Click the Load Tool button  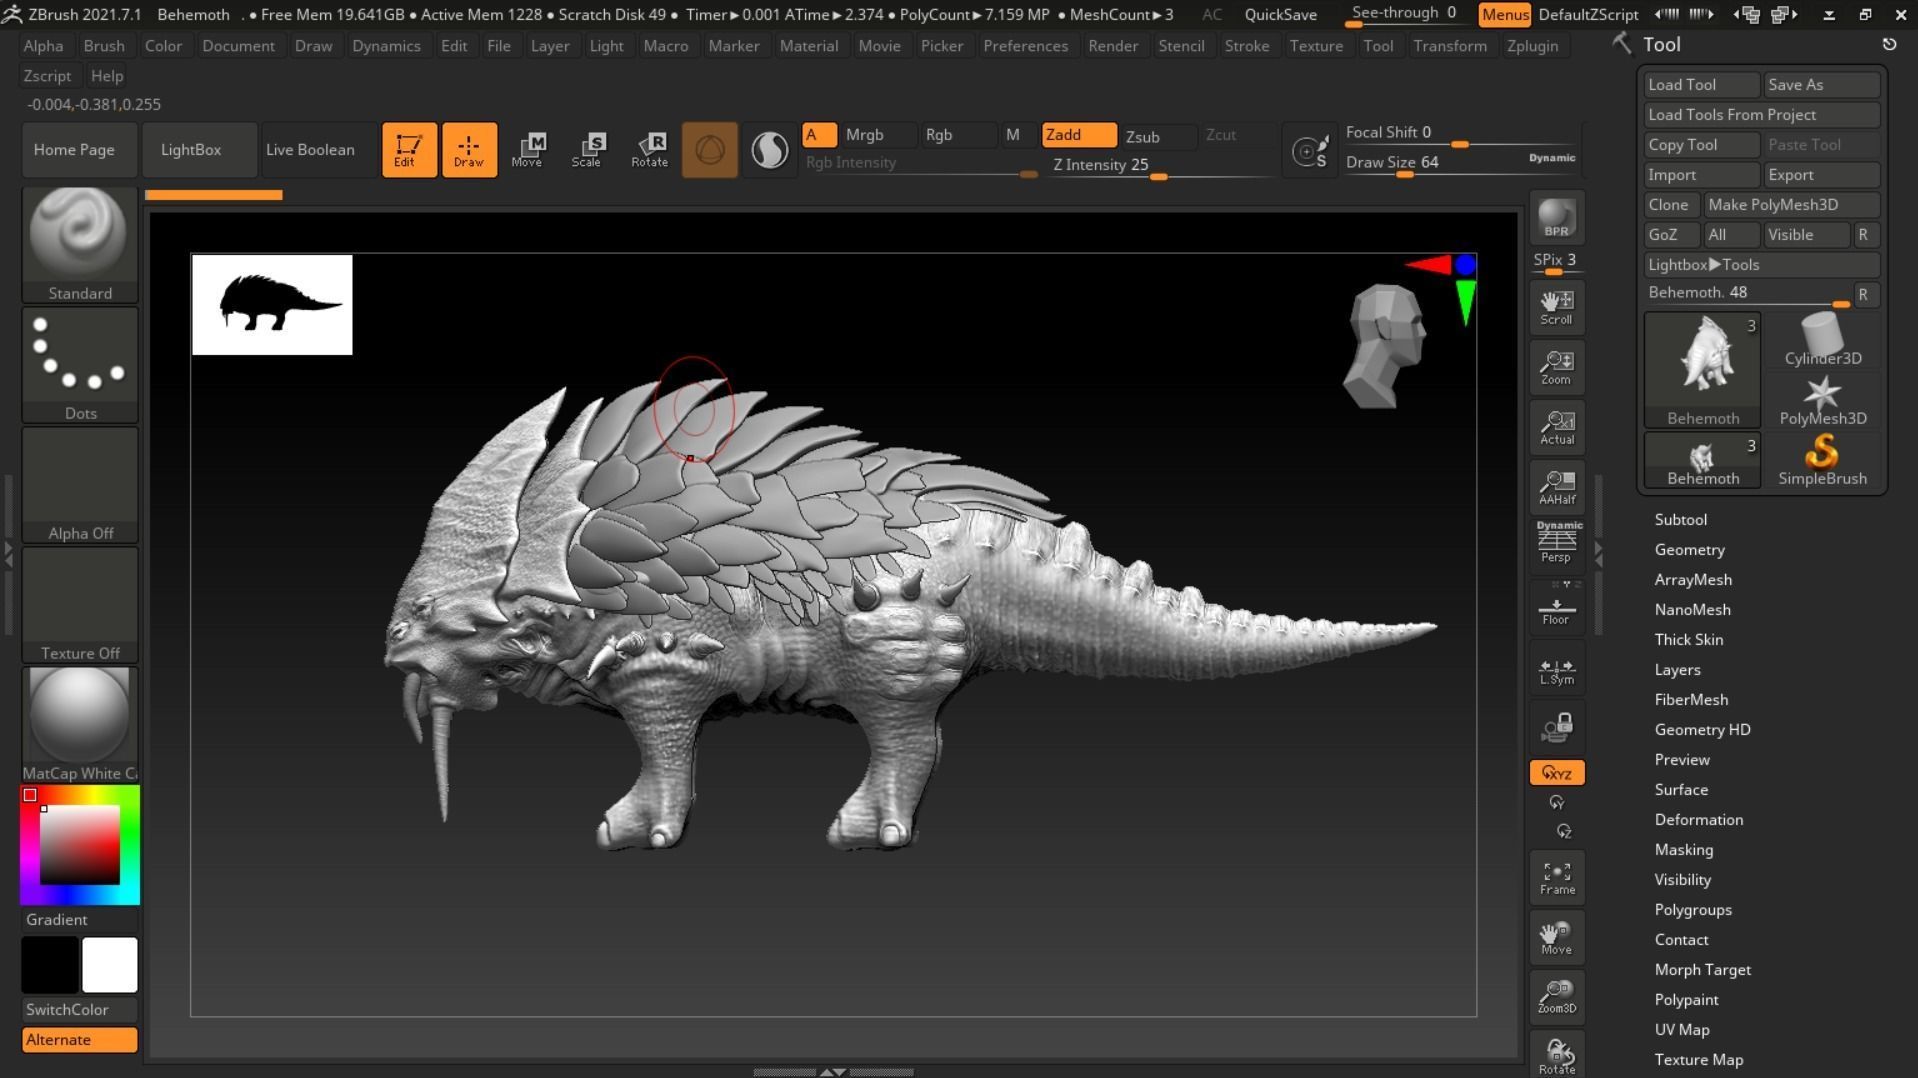(x=1701, y=85)
